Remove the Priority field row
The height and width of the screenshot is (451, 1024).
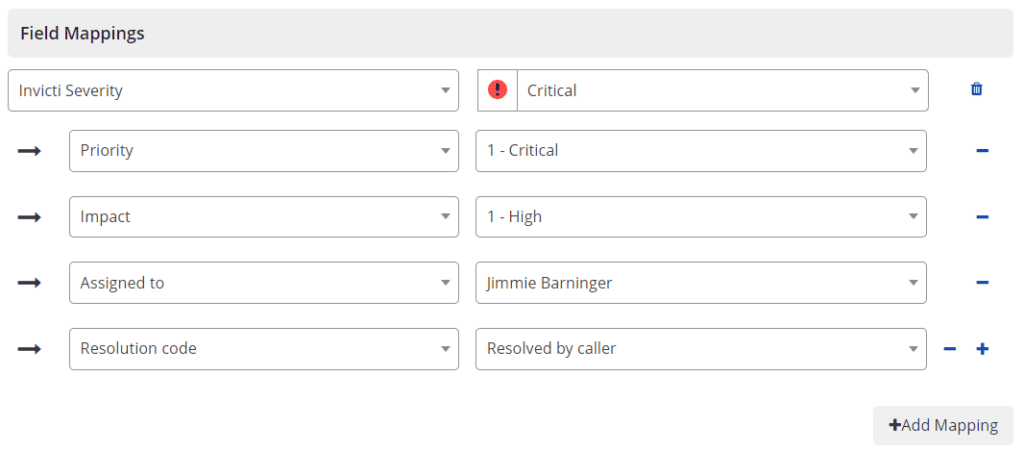982,151
